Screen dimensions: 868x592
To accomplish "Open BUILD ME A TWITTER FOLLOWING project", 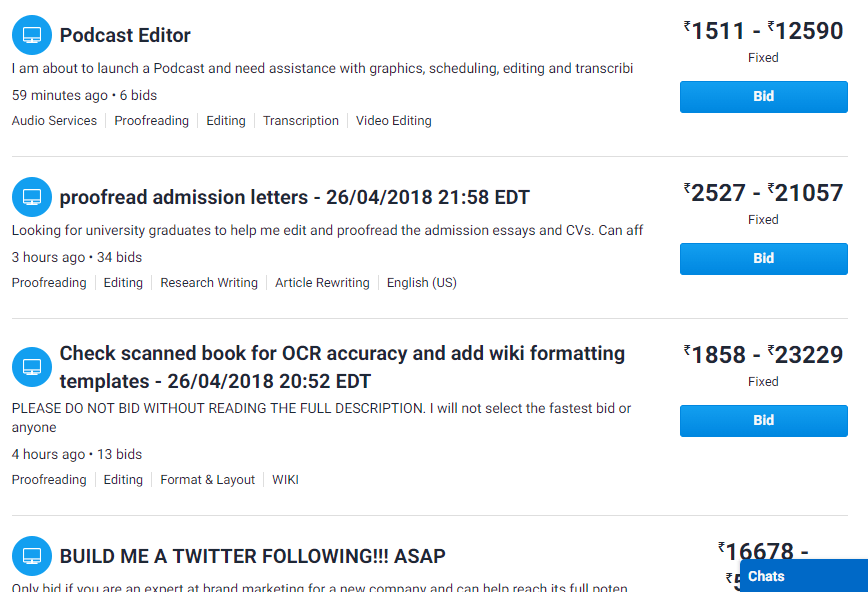I will tap(252, 556).
